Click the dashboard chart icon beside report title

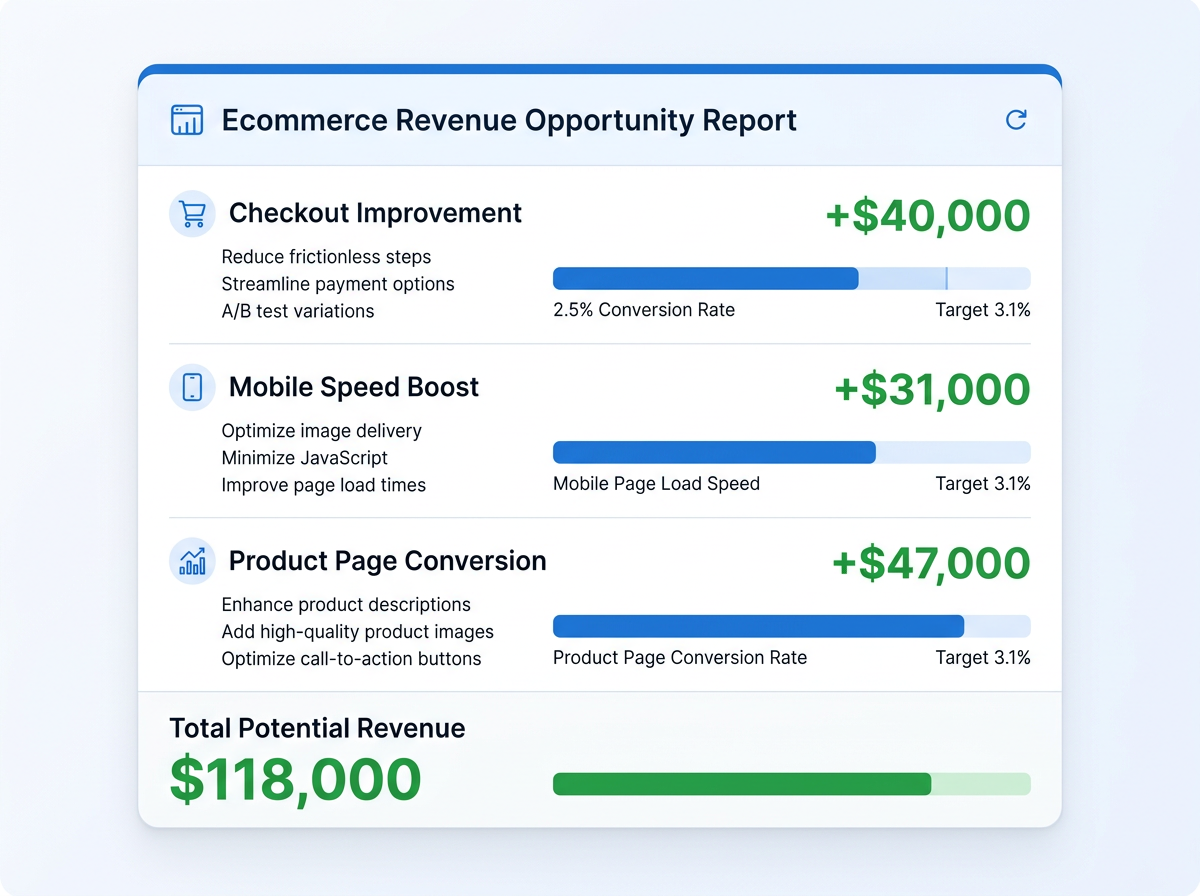pos(187,120)
